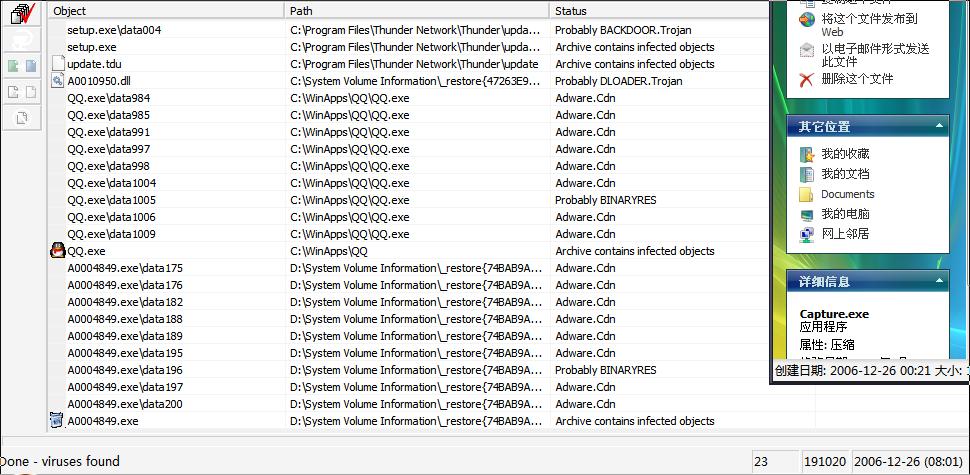Click the 其它位置 panel title
This screenshot has width=970, height=475.
pos(824,126)
